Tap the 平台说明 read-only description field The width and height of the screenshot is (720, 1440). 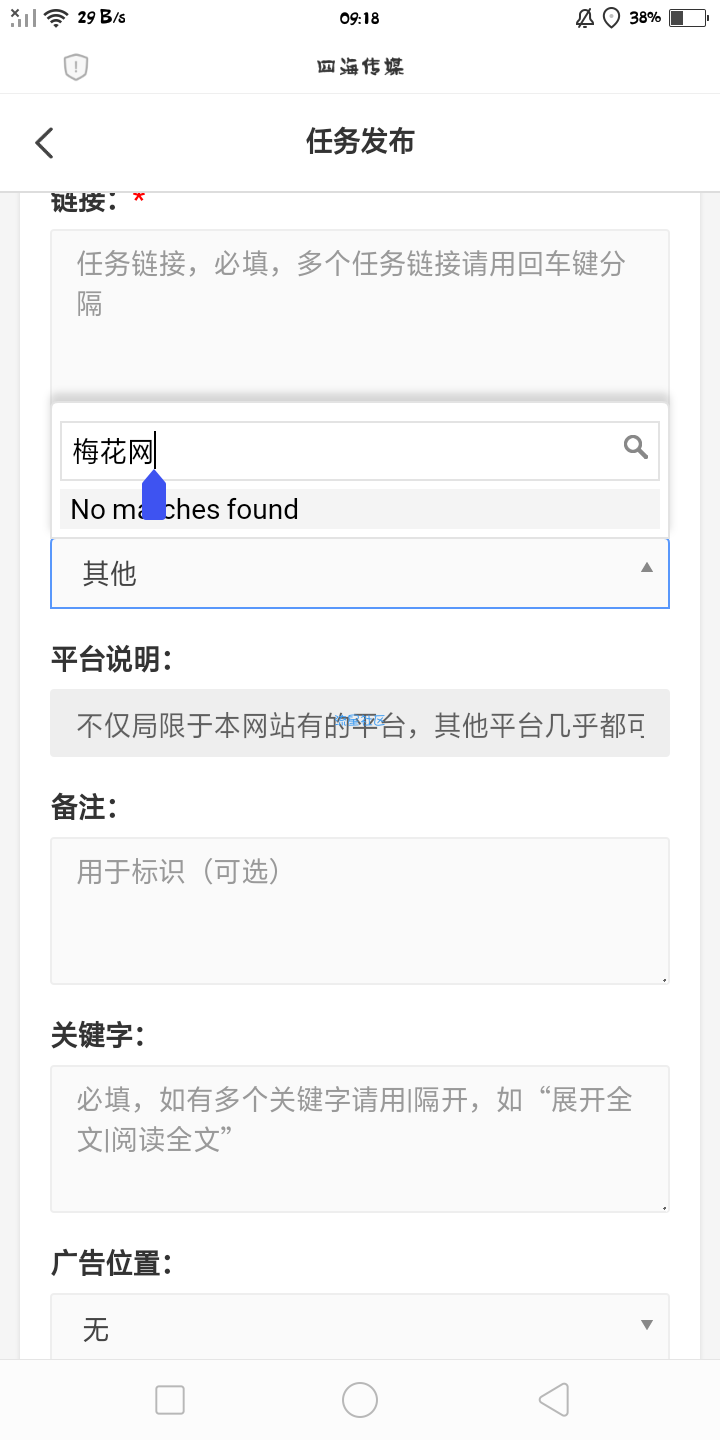(x=360, y=723)
